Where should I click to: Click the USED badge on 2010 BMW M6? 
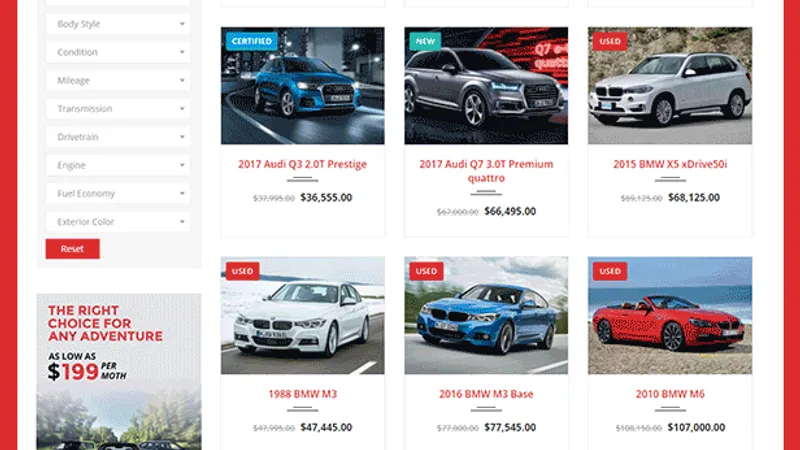tap(610, 271)
